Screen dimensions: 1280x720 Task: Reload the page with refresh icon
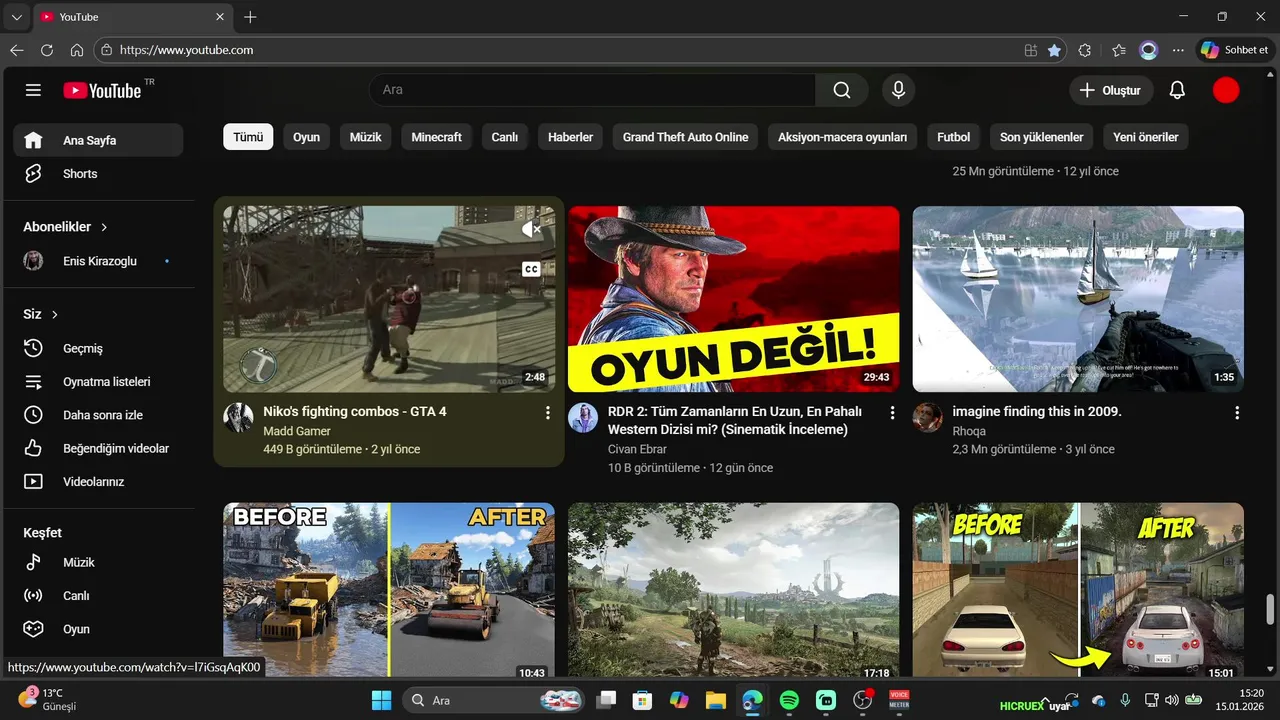[x=47, y=50]
